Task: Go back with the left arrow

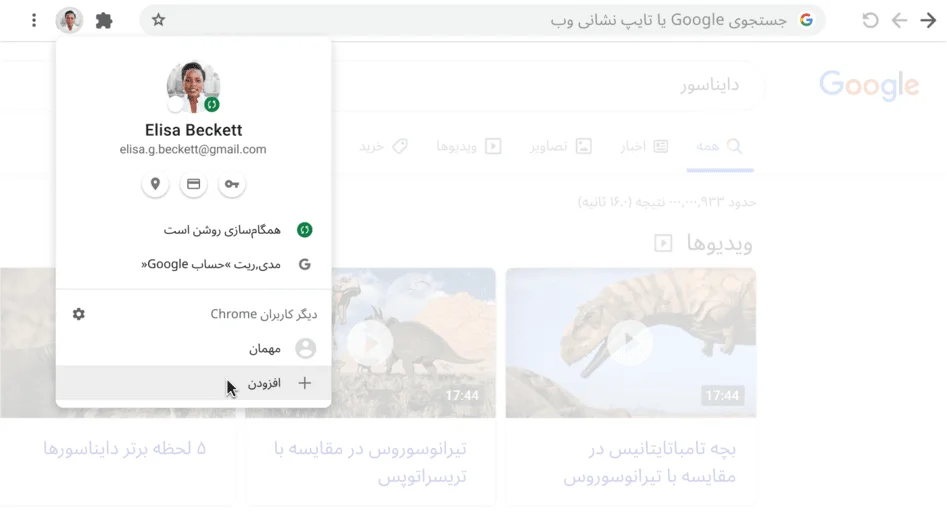Action: click(x=899, y=20)
